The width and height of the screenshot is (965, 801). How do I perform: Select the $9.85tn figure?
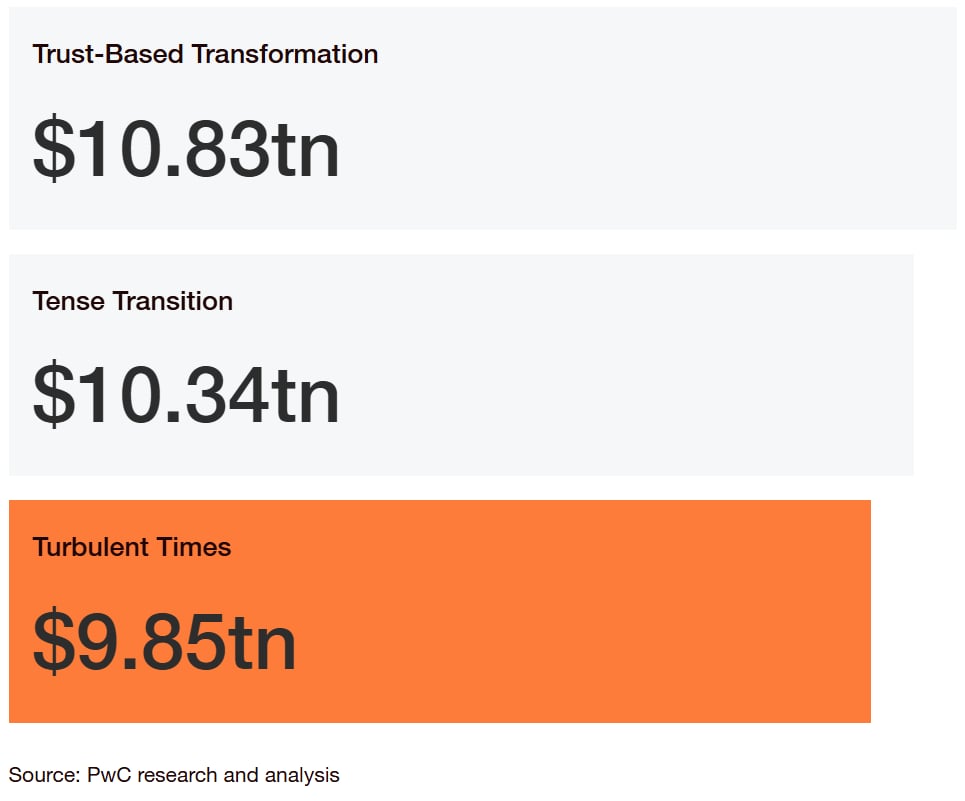coord(164,641)
